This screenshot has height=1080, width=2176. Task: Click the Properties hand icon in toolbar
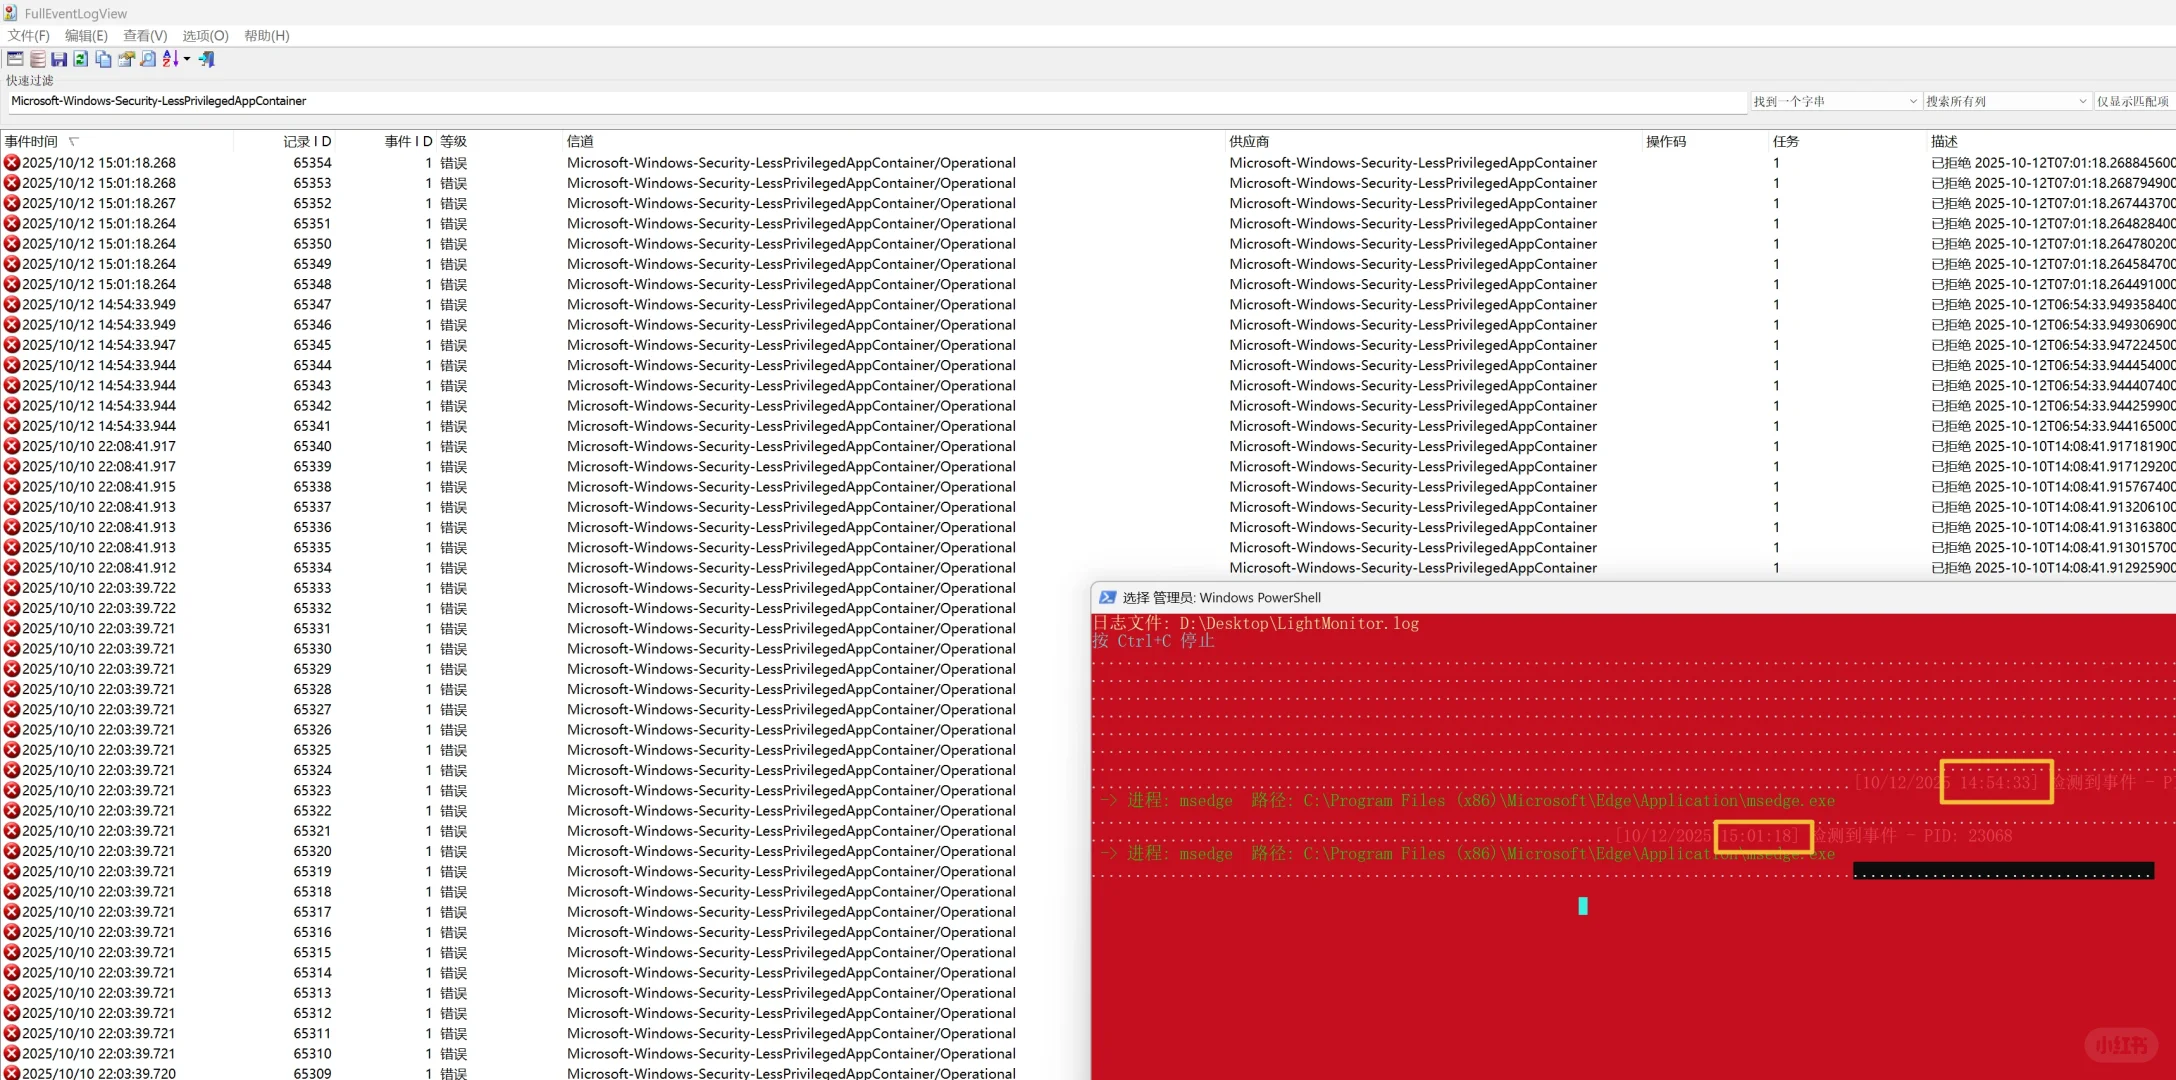(126, 59)
